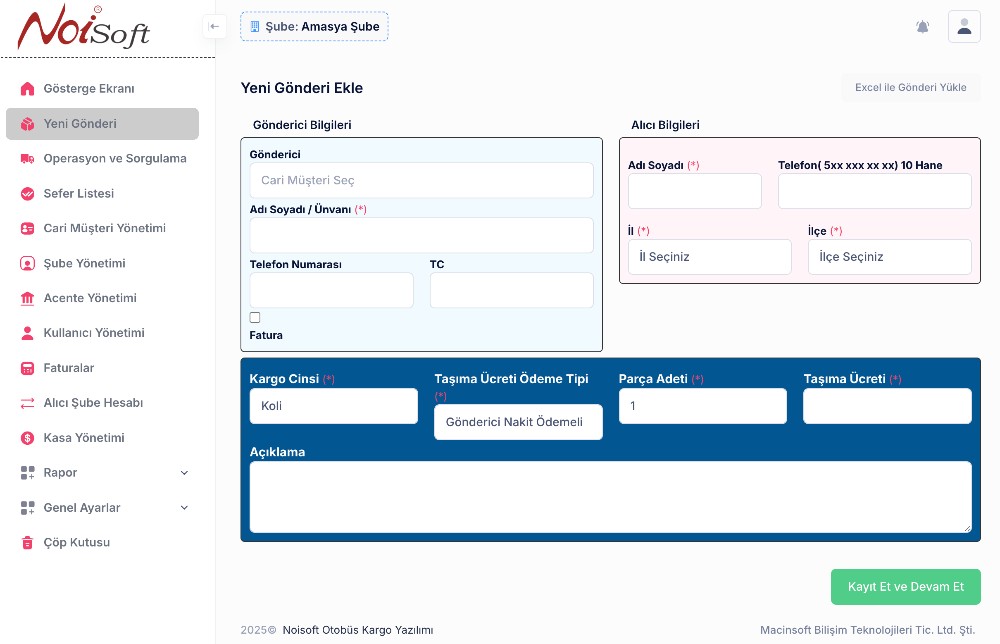Viewport: 1000px width, 644px height.
Task: Click the Acente Yönetimi building icon
Action: click(x=27, y=298)
